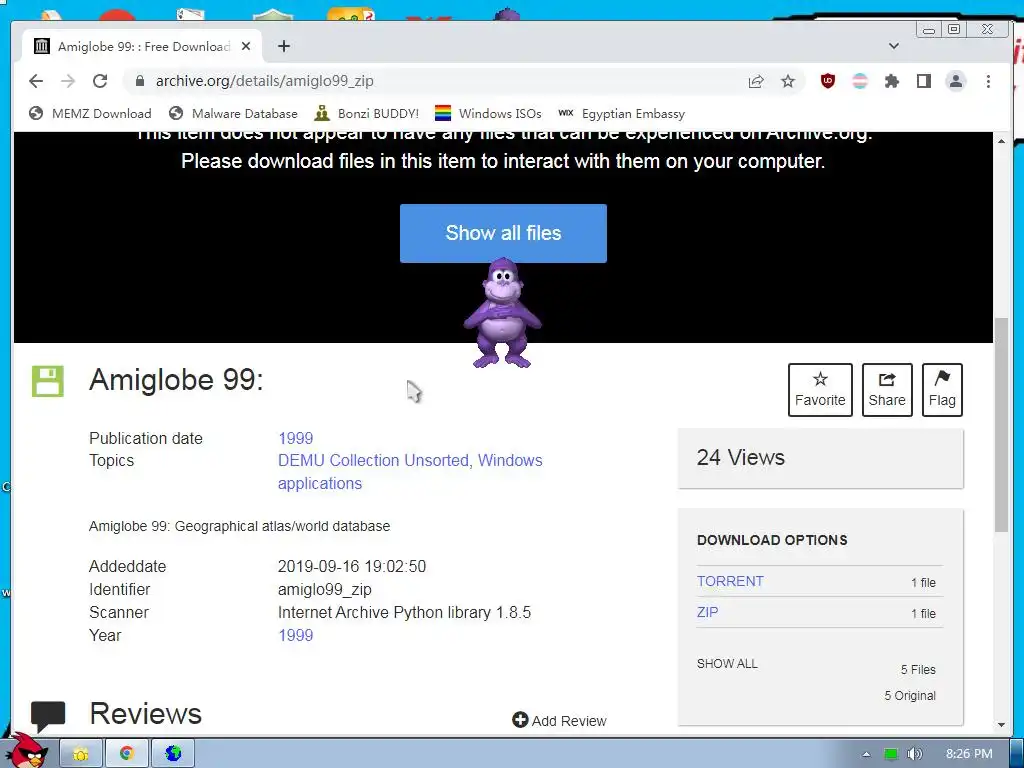Switch to Chrome in the taskbar
The width and height of the screenshot is (1024, 768).
126,754
